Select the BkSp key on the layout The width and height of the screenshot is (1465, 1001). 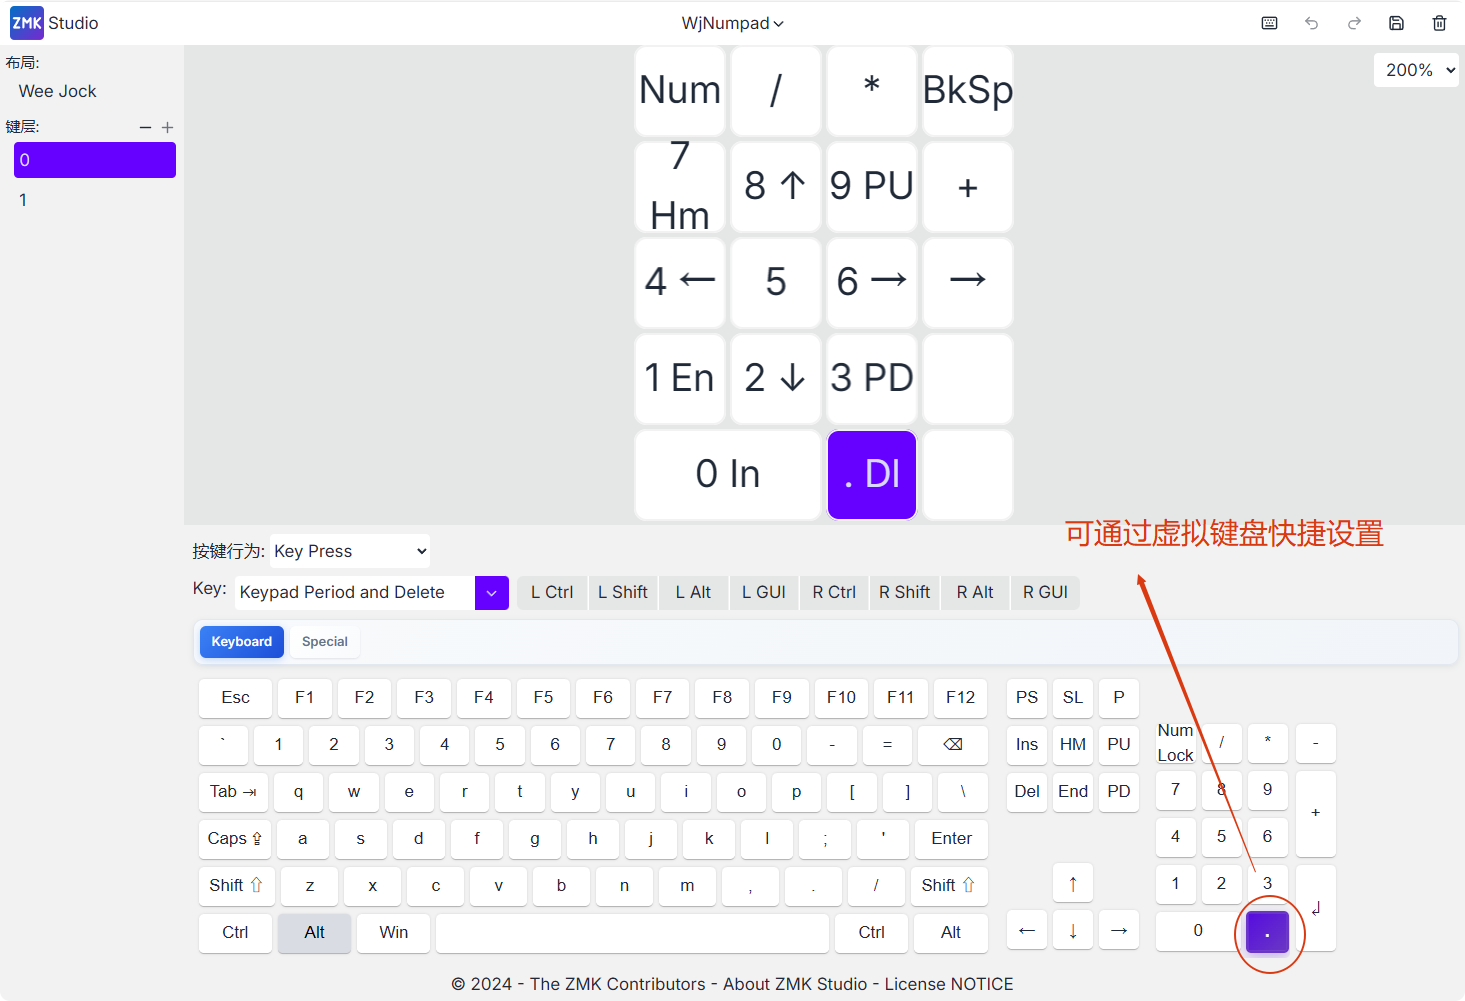[x=968, y=91]
